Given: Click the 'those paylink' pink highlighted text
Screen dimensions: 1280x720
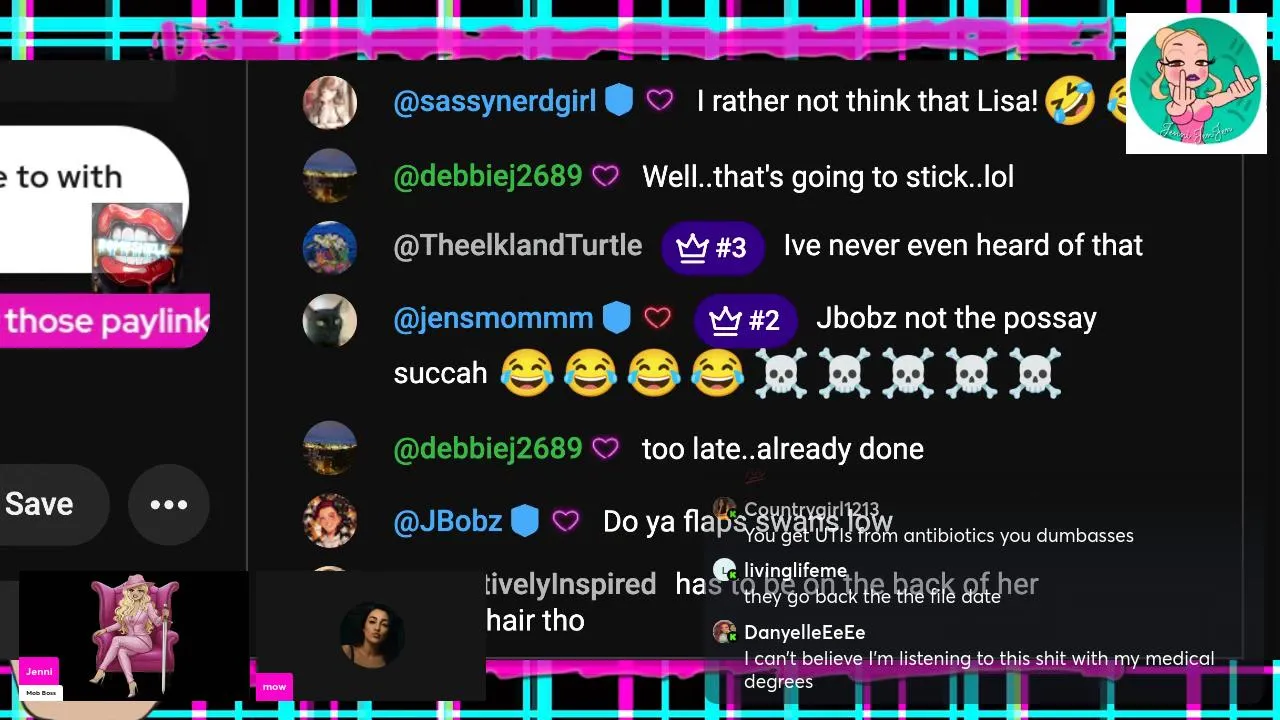Looking at the screenshot, I should [x=105, y=321].
